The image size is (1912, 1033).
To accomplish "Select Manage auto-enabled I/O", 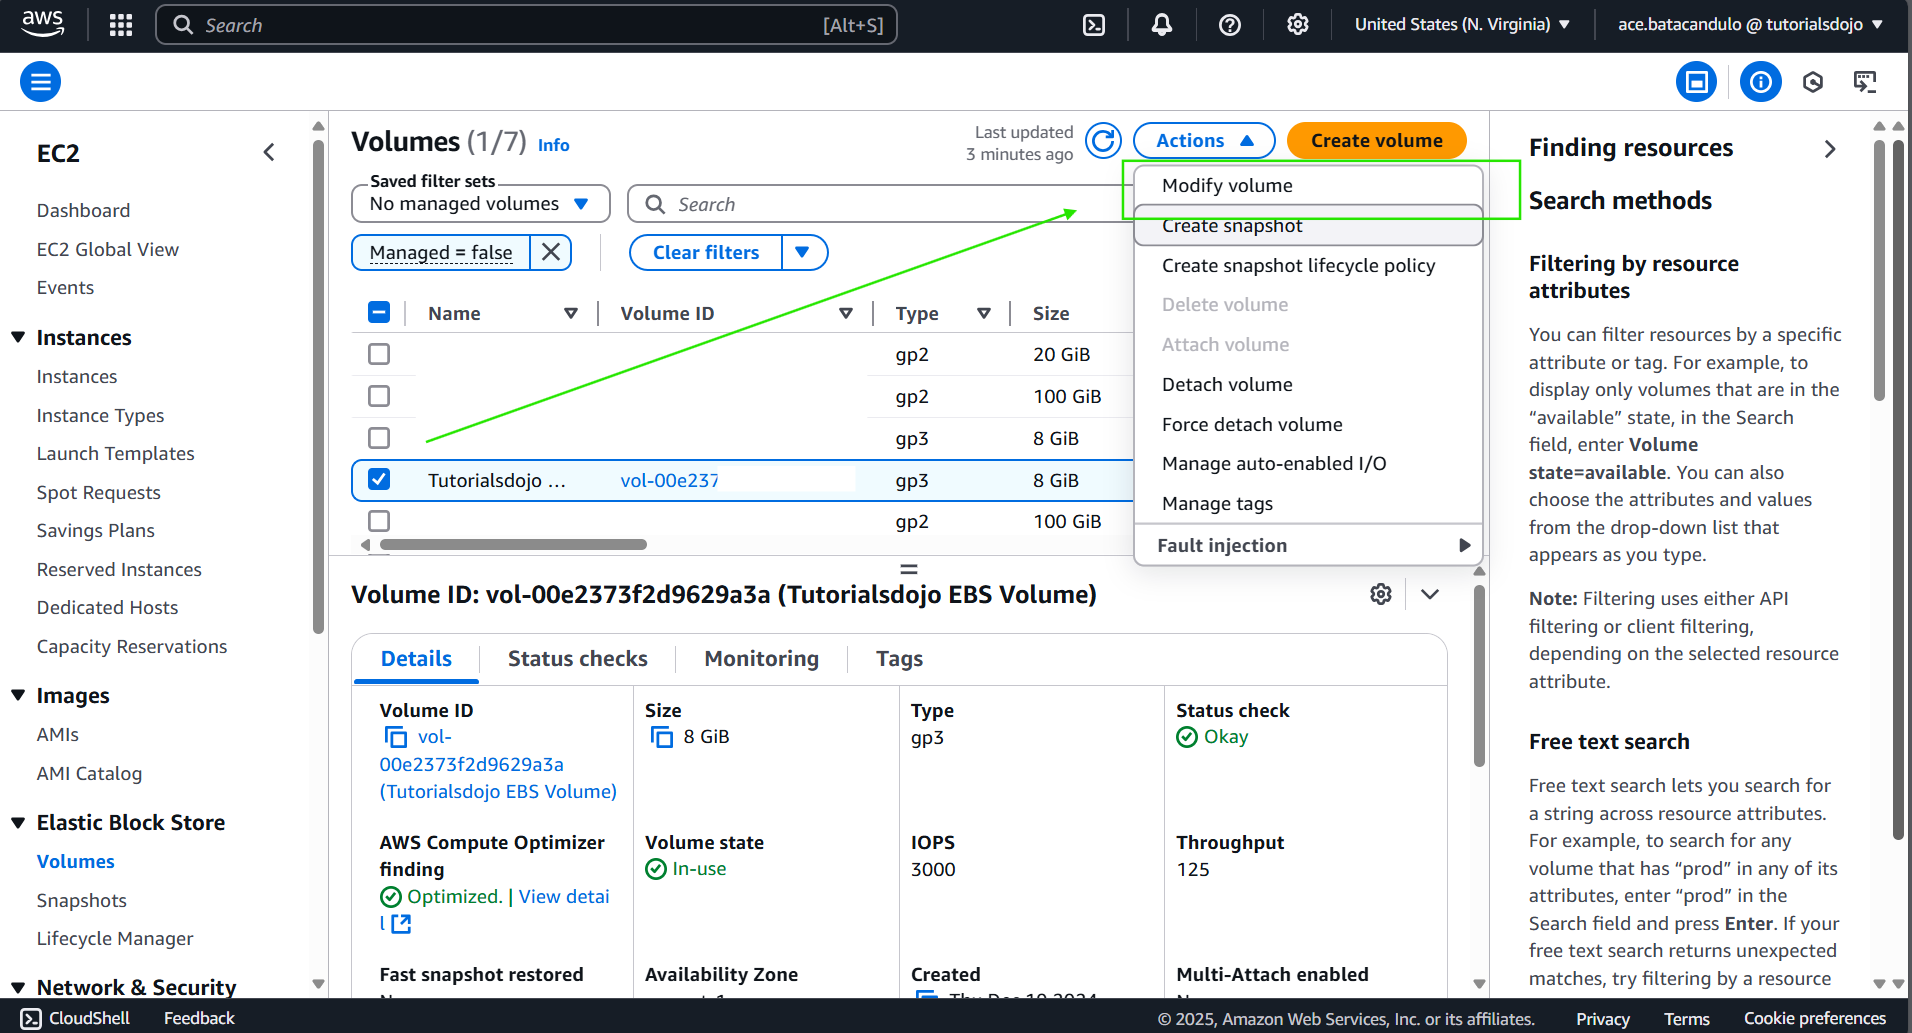I will [1308, 464].
